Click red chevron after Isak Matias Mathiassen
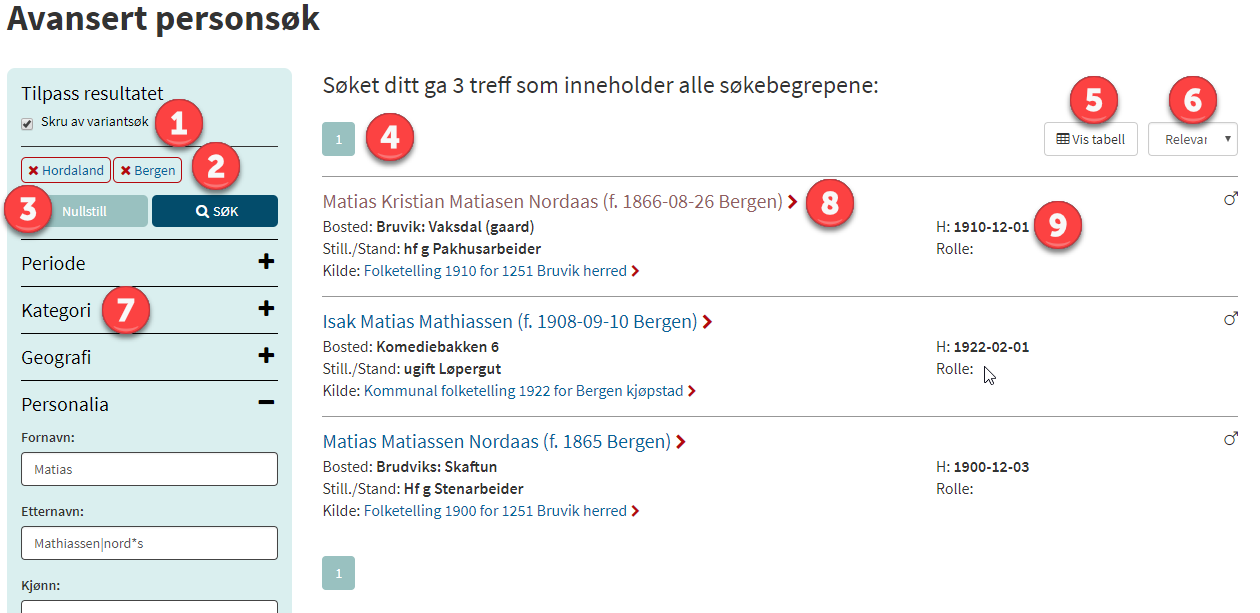Image resolution: width=1260 pixels, height=613 pixels. (x=707, y=322)
